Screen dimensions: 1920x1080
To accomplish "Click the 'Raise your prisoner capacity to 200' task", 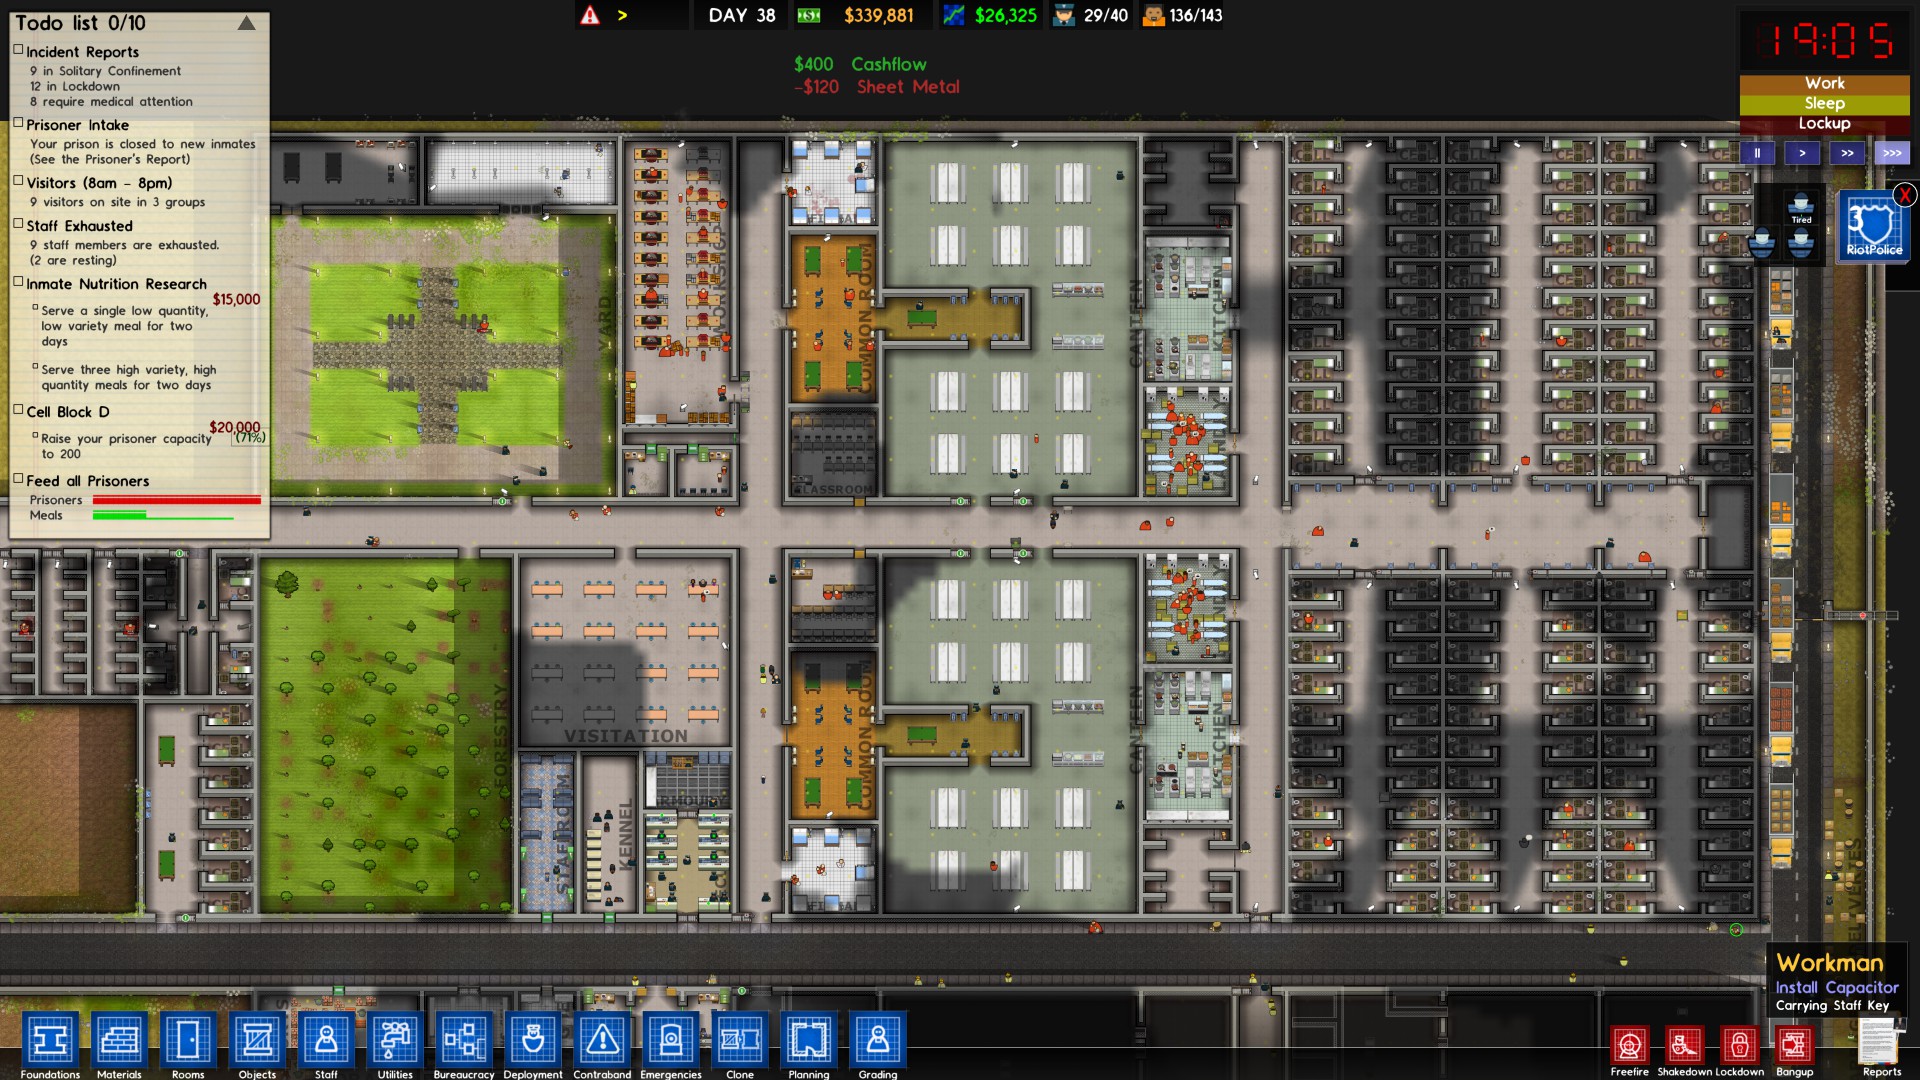I will 126,446.
